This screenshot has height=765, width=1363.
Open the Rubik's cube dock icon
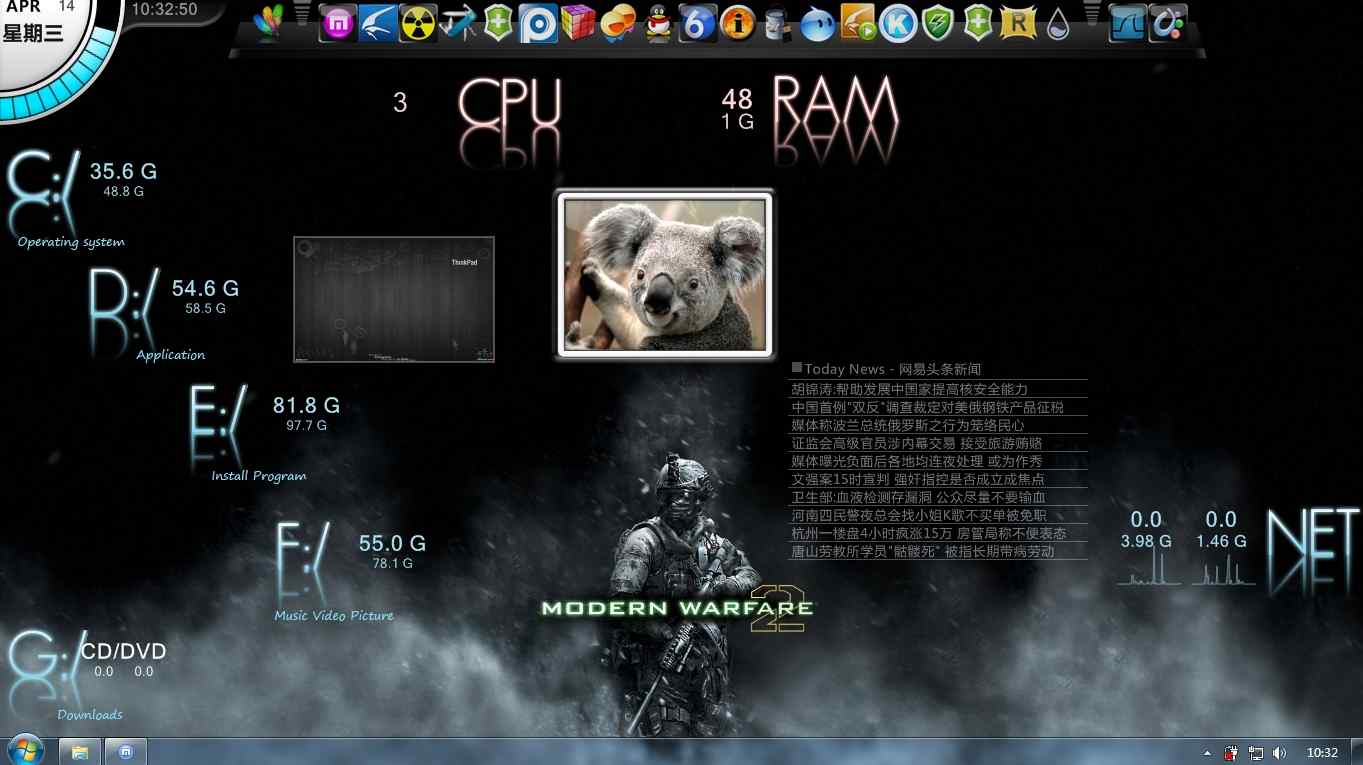(578, 23)
